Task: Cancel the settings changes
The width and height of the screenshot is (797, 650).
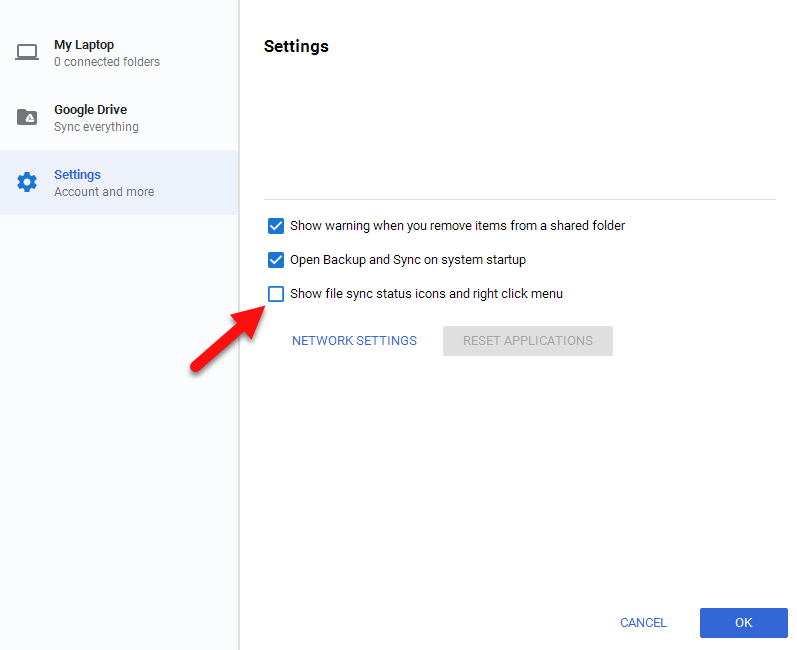Action: pos(643,623)
